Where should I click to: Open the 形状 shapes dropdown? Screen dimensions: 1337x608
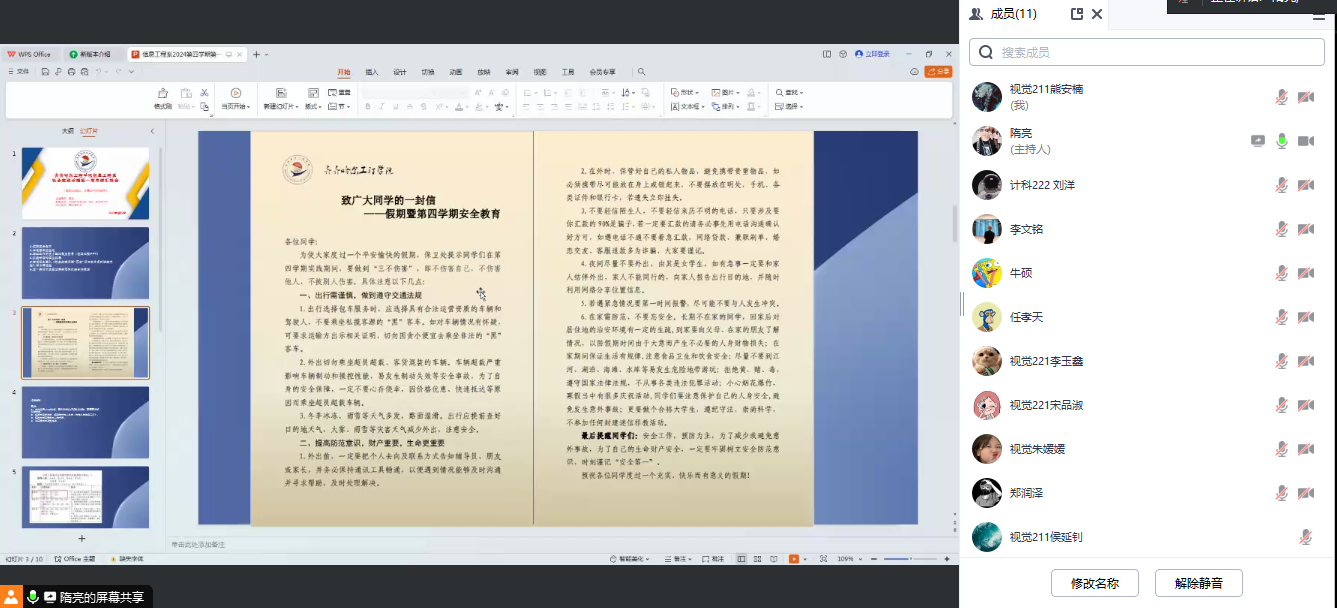[685, 92]
